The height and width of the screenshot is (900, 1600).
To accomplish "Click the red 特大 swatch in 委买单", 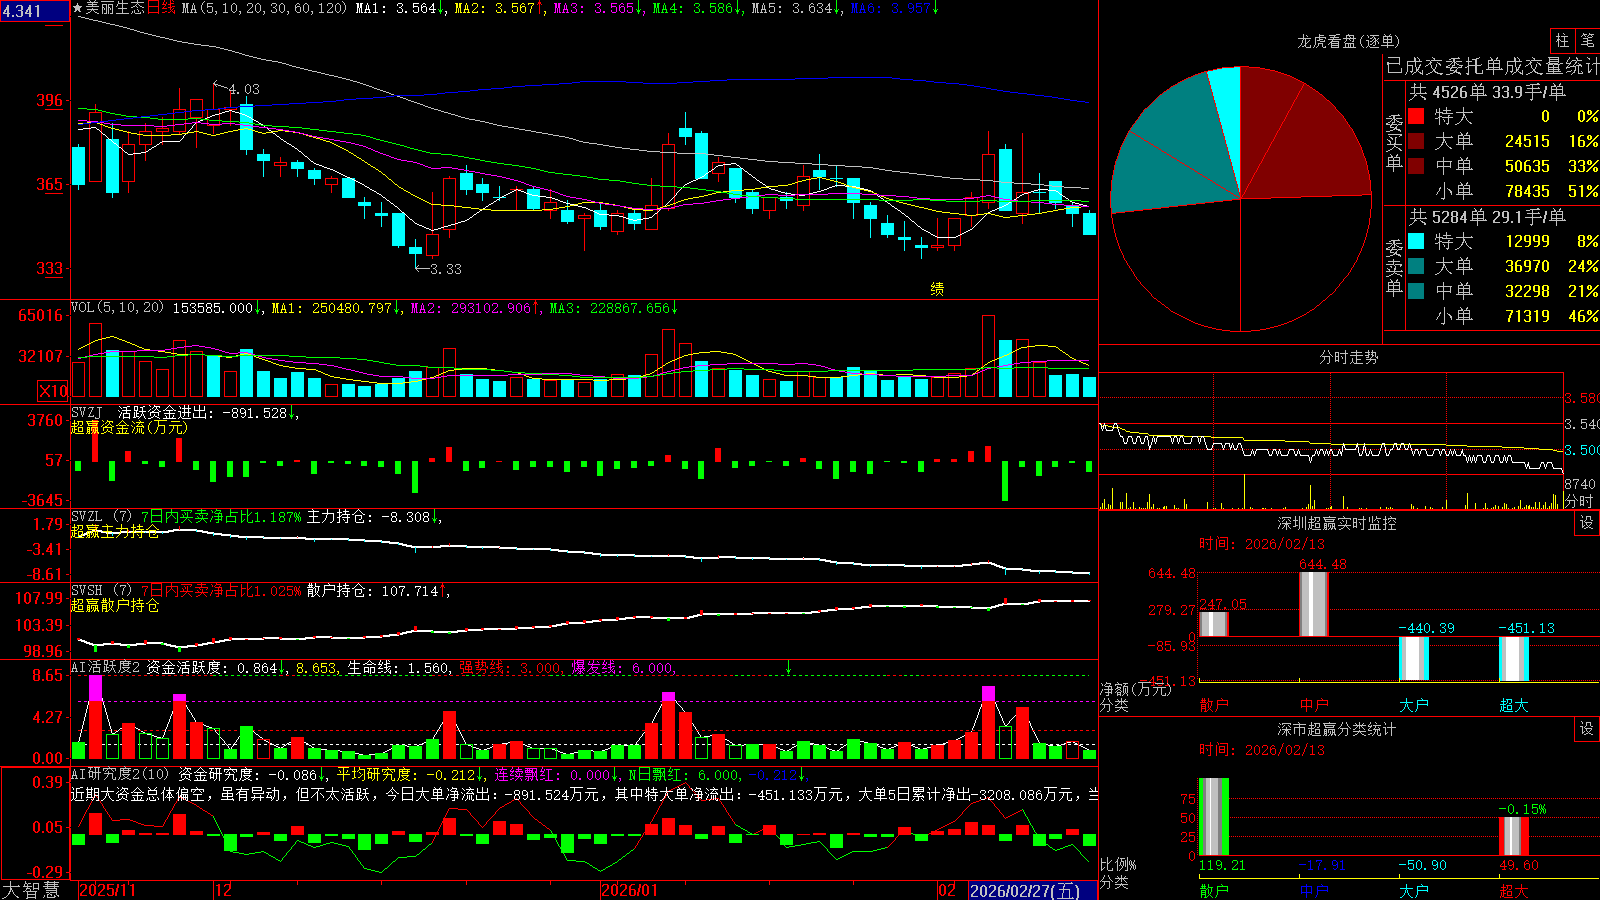I will tap(1416, 117).
